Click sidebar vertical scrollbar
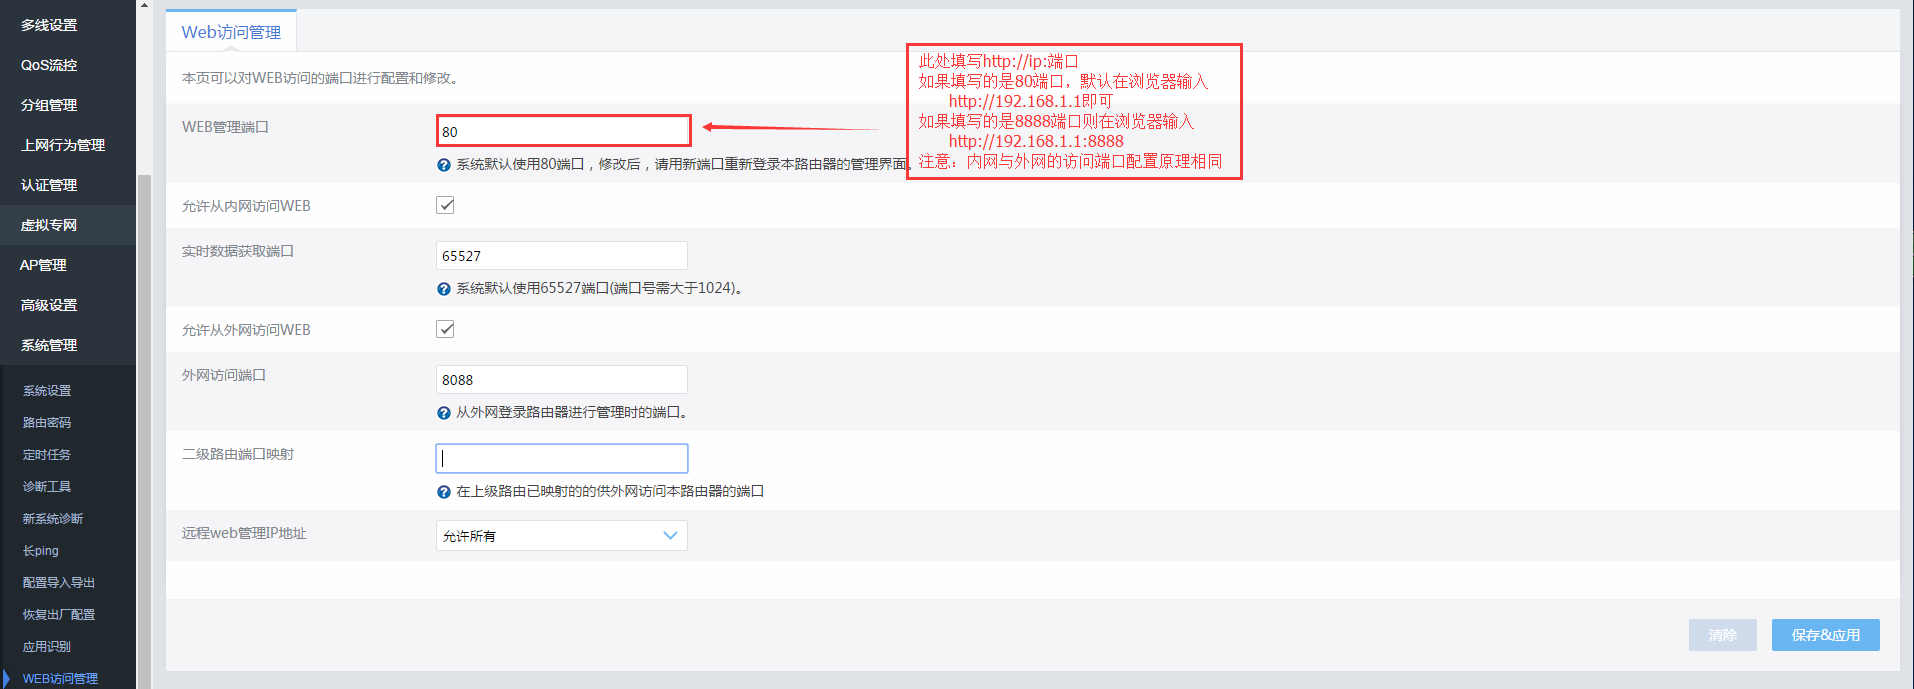1914x689 pixels. (144, 400)
